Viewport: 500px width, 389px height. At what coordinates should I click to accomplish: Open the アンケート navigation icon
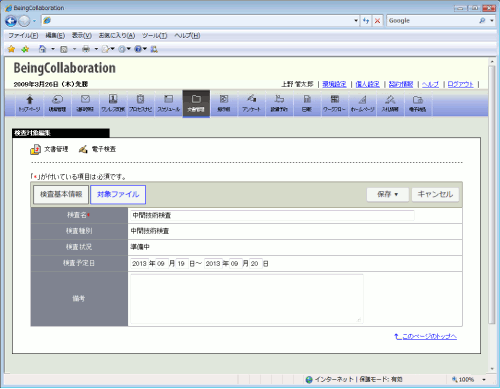[x=251, y=104]
